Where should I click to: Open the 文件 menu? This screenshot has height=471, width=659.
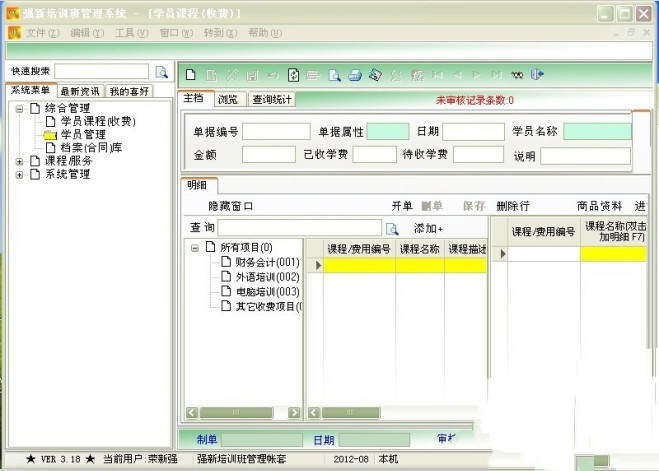tap(42, 33)
